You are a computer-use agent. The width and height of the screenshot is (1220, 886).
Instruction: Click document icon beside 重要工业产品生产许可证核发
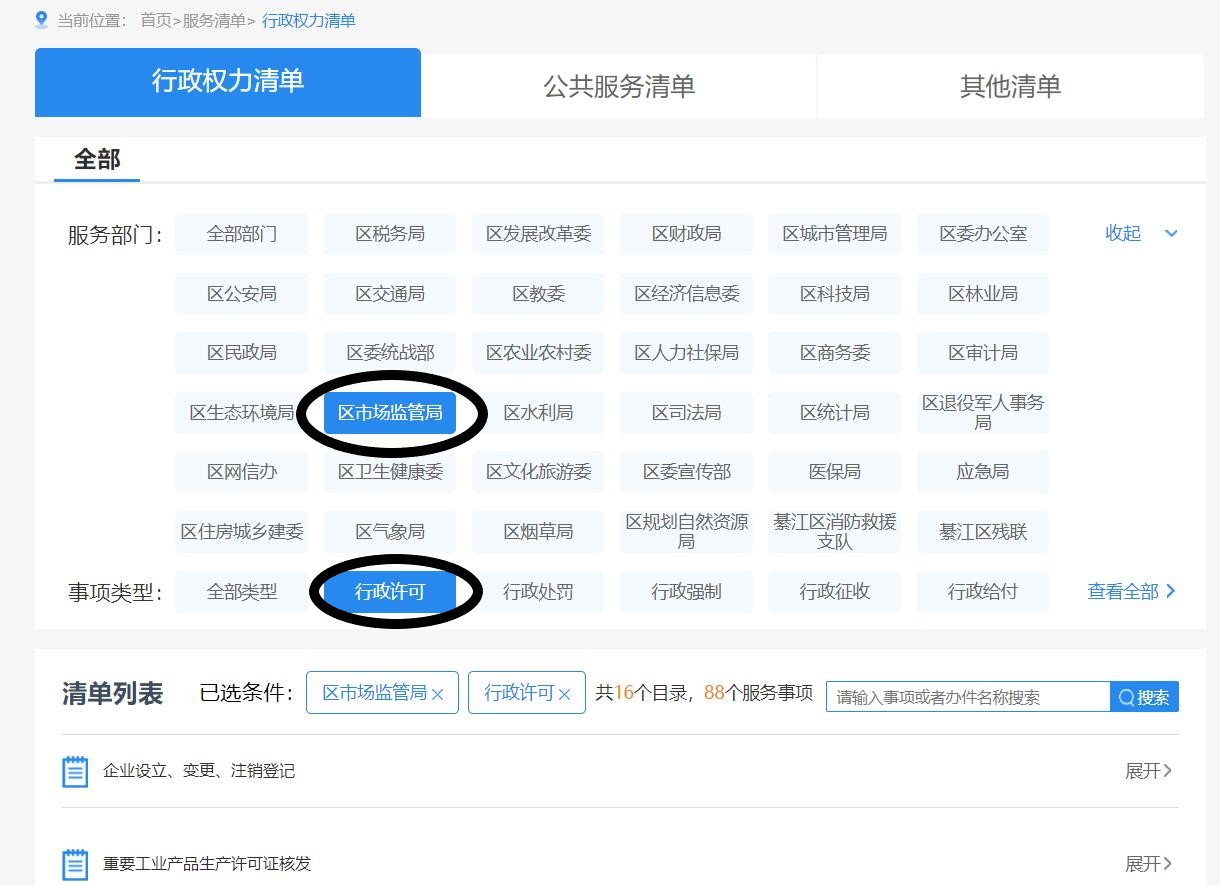(75, 863)
